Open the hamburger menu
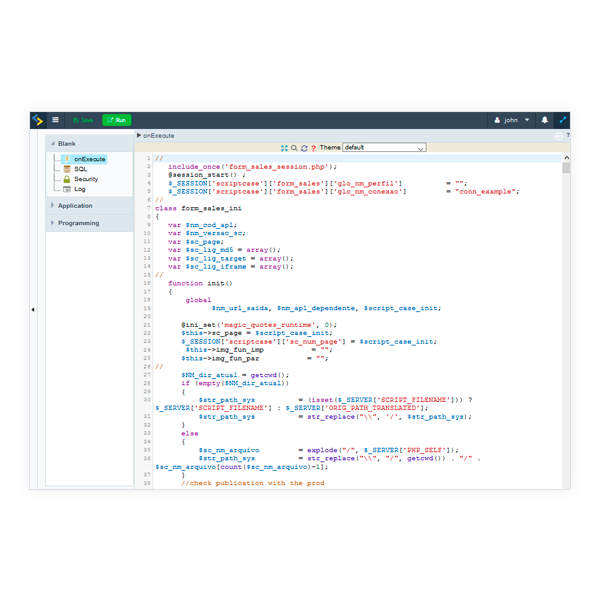This screenshot has height=600, width=600. tap(56, 120)
